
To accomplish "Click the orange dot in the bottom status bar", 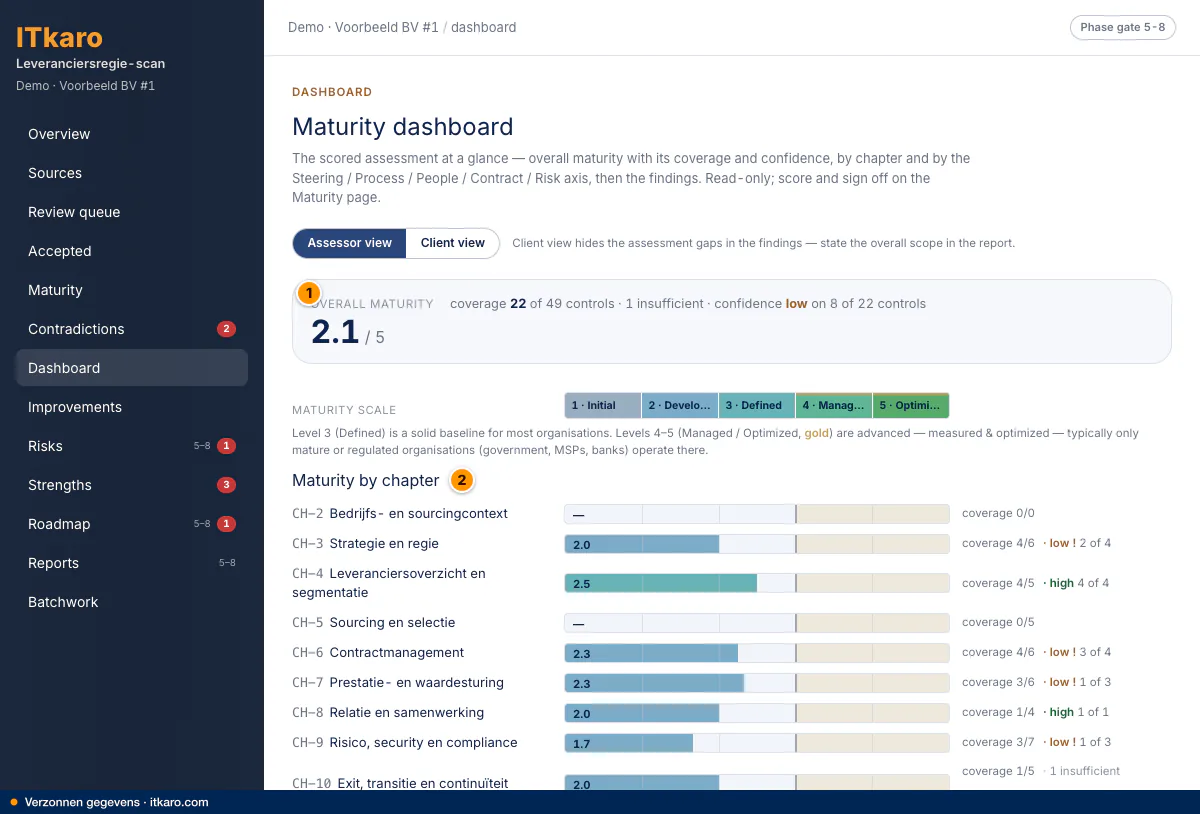I will pos(14,802).
